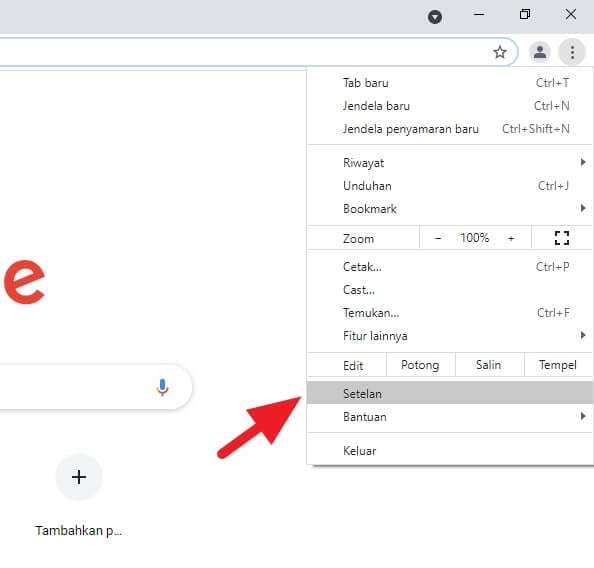
Task: Select Tab baru menu item
Action: point(450,83)
